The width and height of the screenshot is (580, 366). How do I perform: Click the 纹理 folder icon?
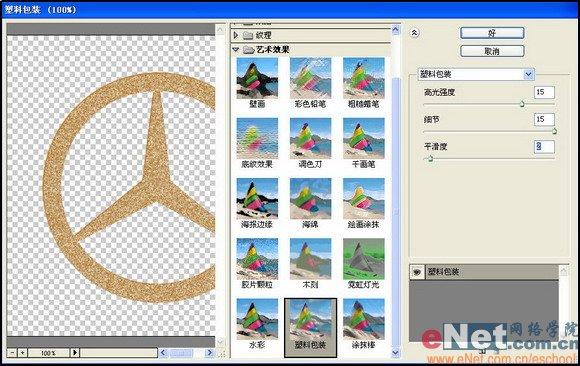point(248,36)
